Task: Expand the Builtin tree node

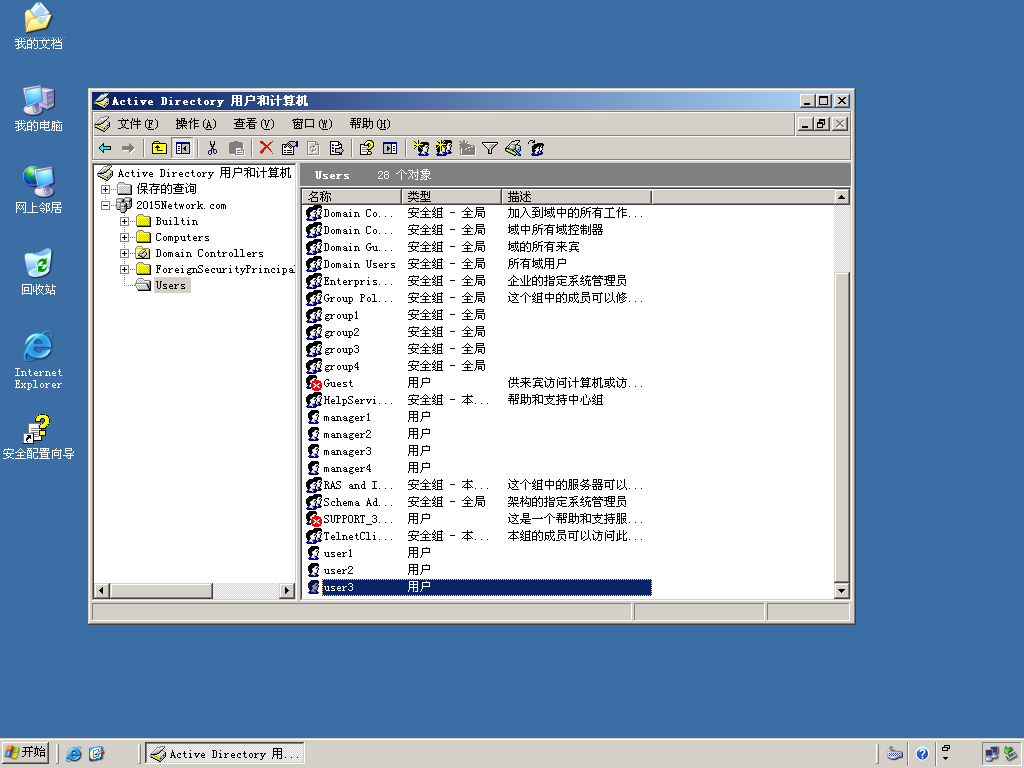Action: (124, 221)
